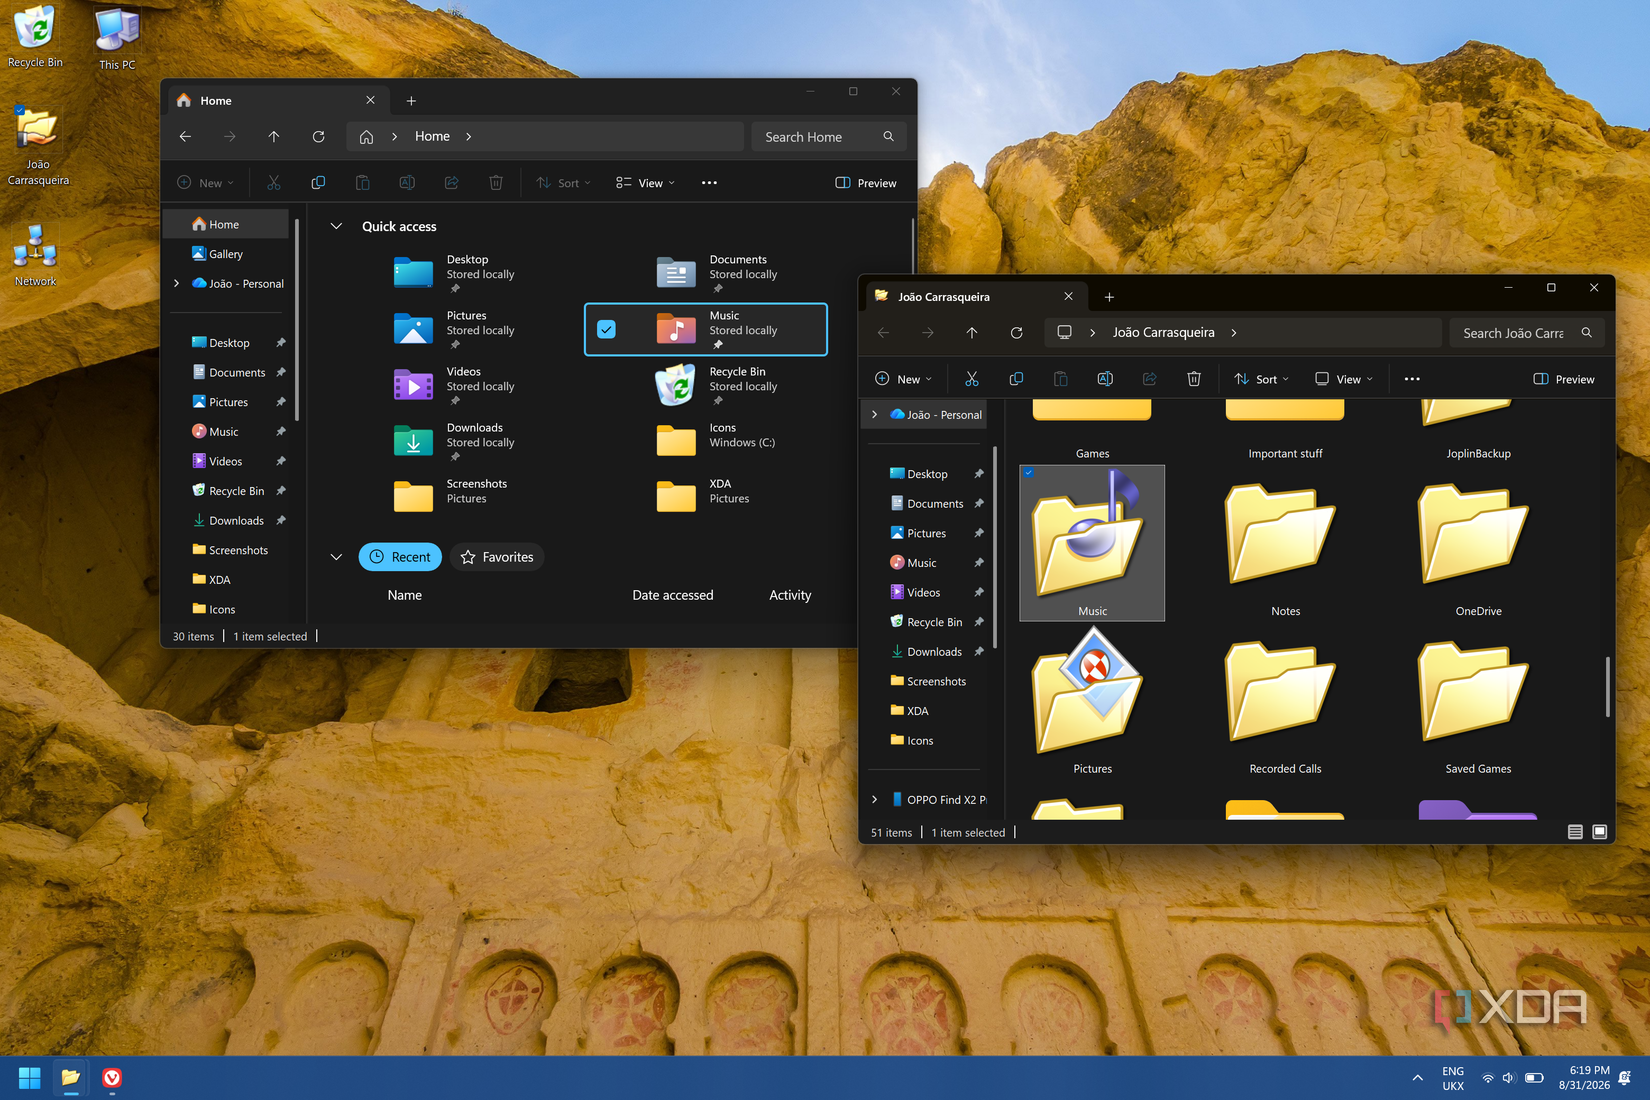Switch to details view in status bar
The height and width of the screenshot is (1100, 1650).
point(1575,832)
